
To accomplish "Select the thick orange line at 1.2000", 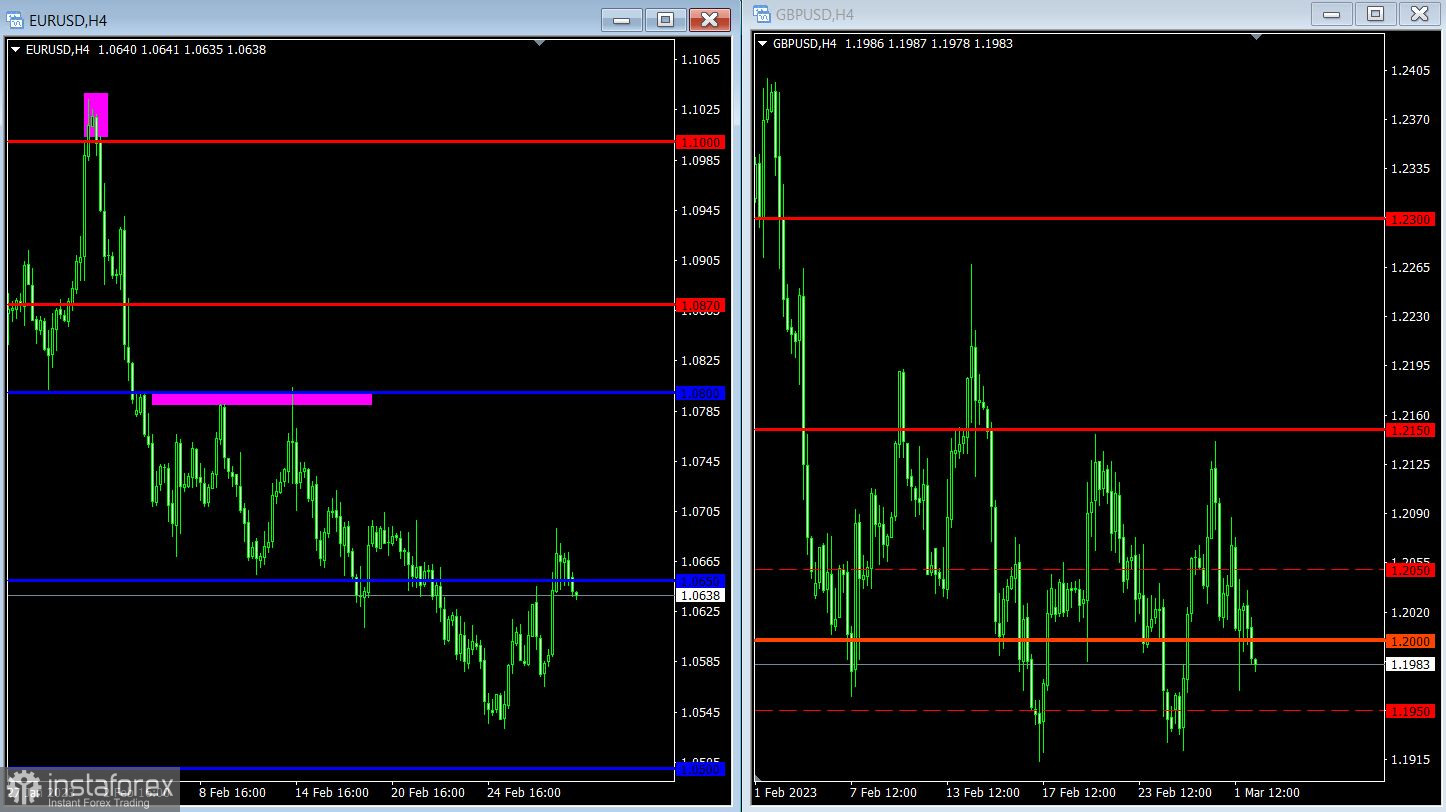I will pos(1069,640).
